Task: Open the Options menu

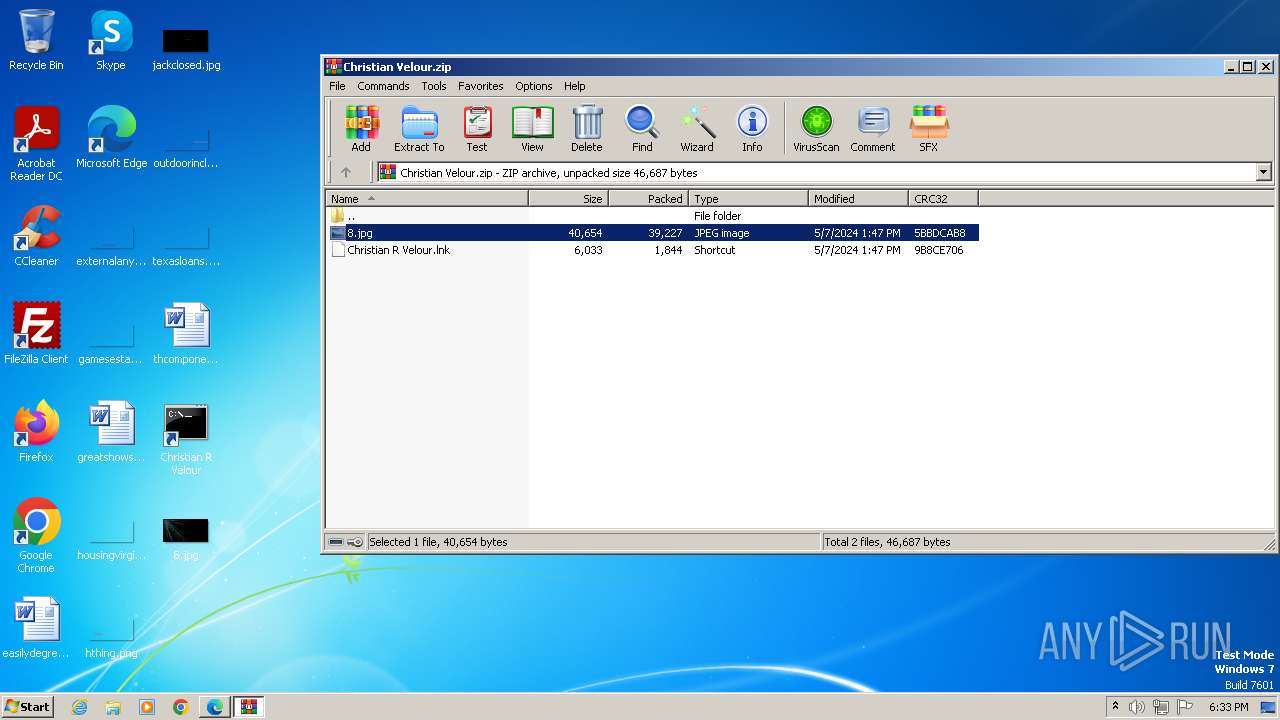Action: tap(534, 86)
